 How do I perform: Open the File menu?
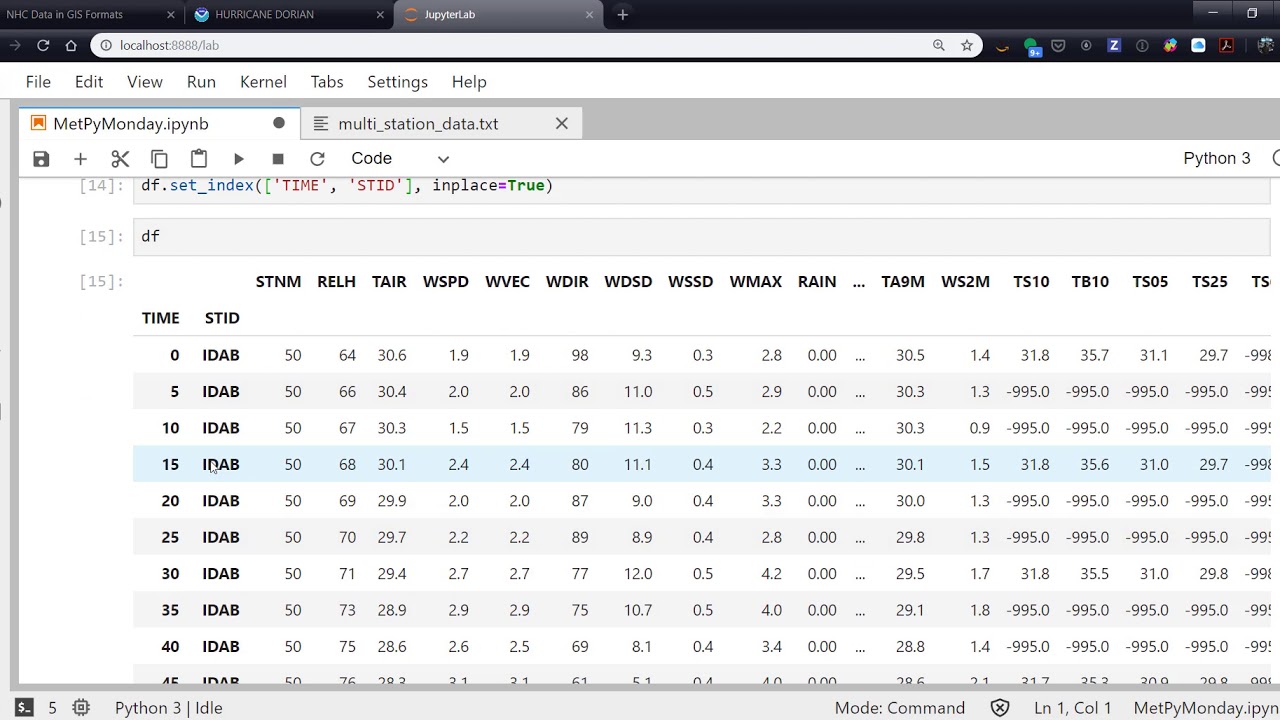pyautogui.click(x=38, y=82)
